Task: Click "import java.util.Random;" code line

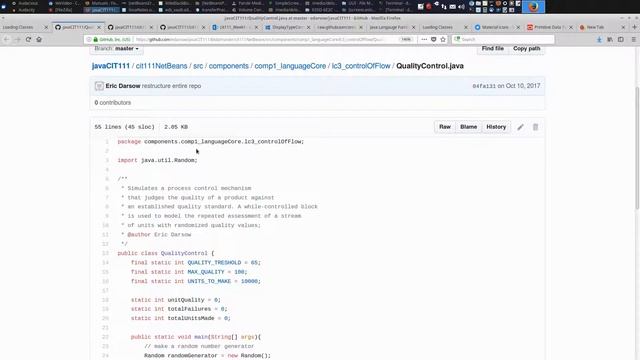Action: [x=158, y=160]
